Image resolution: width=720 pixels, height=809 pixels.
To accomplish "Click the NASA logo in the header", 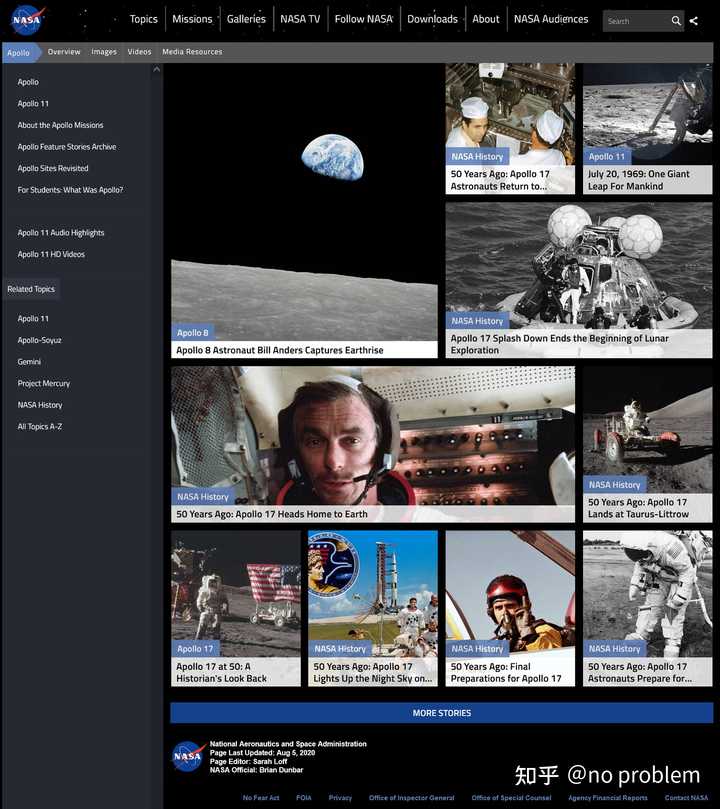I will point(27,20).
